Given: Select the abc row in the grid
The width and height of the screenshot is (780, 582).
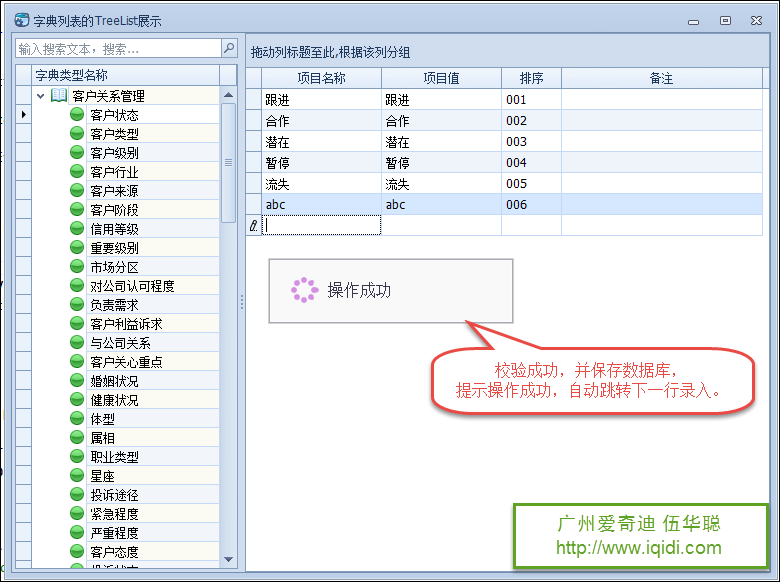Looking at the screenshot, I should (321, 204).
